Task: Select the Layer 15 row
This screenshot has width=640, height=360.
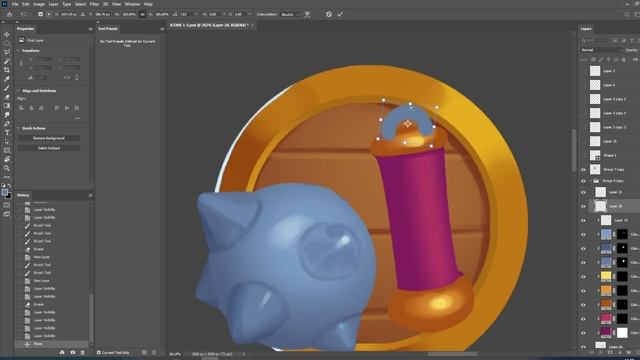Action: (x=610, y=141)
